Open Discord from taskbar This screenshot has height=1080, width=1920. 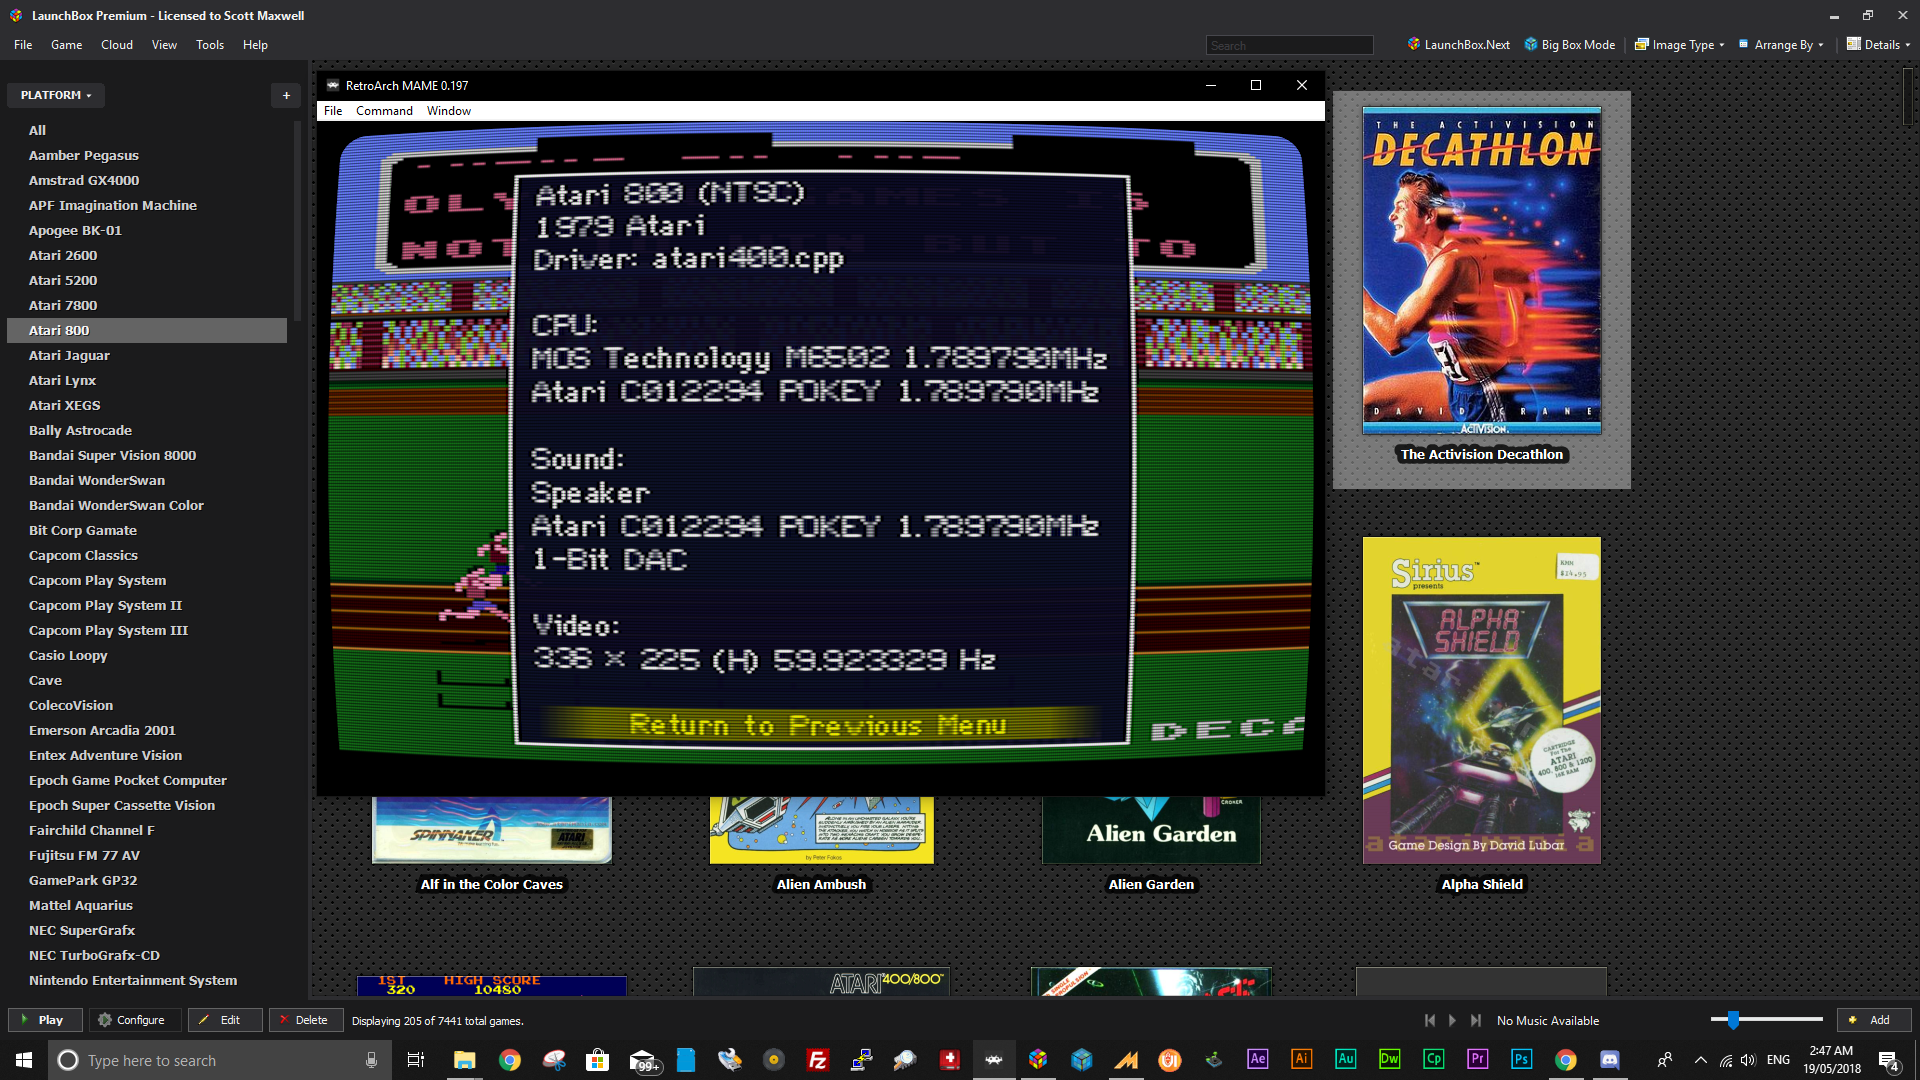(x=1610, y=1060)
